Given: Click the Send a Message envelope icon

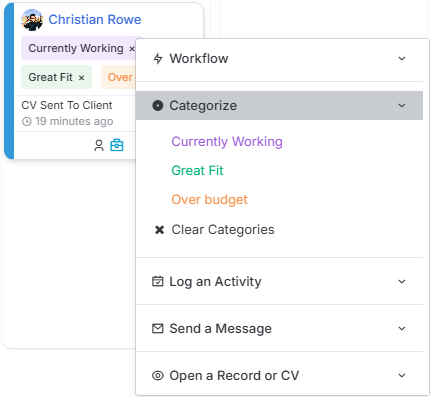Looking at the screenshot, I should pos(158,329).
